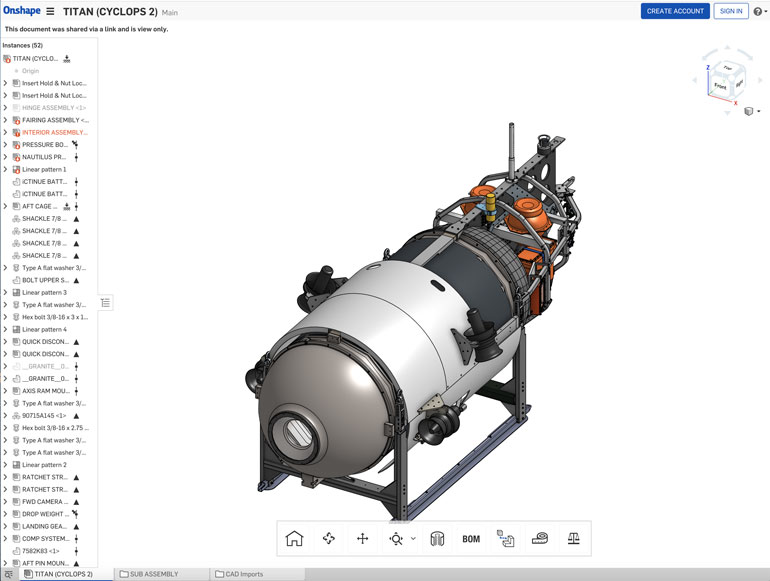
Task: Click the Home view icon in bottom toolbar
Action: tap(294, 539)
